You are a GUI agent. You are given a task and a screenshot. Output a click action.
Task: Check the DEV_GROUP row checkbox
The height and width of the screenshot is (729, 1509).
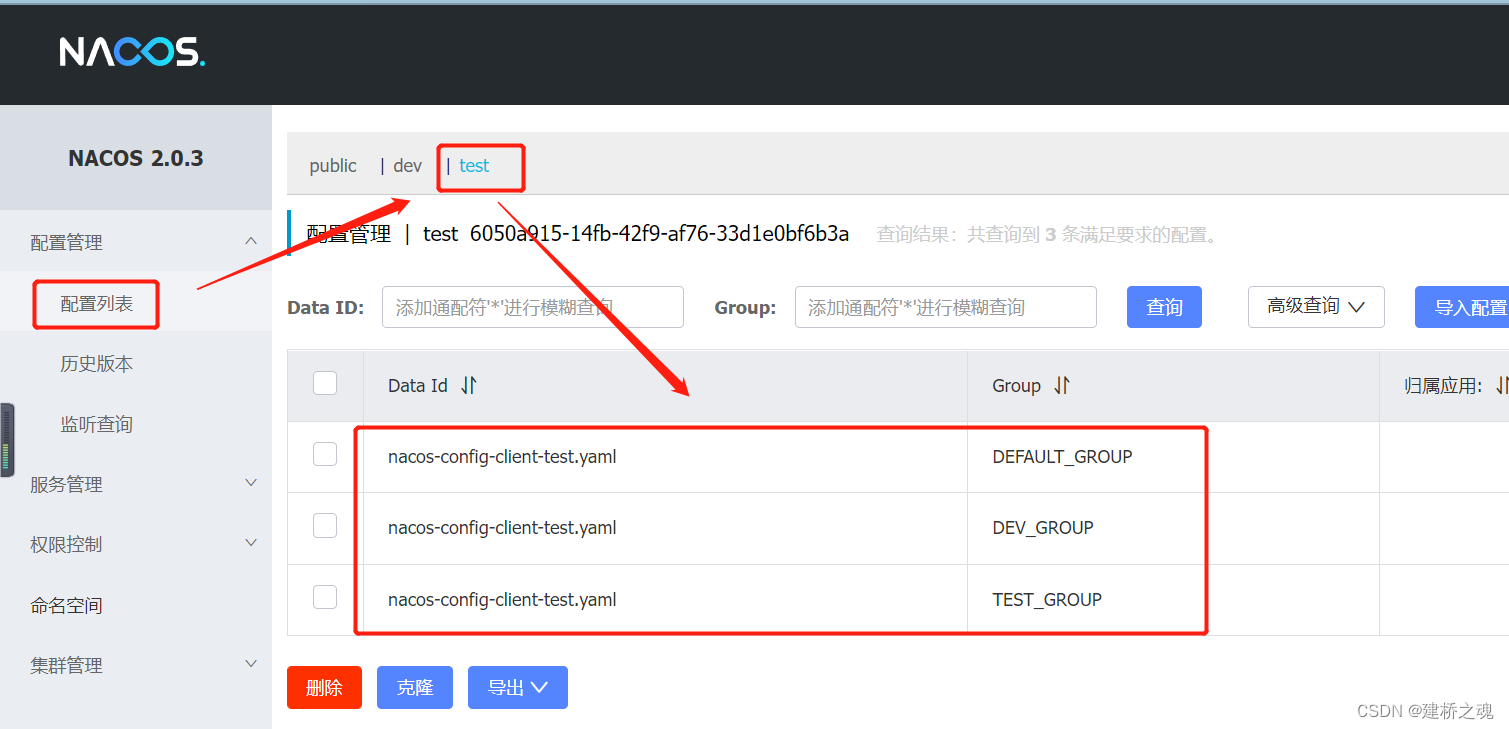pyautogui.click(x=325, y=525)
